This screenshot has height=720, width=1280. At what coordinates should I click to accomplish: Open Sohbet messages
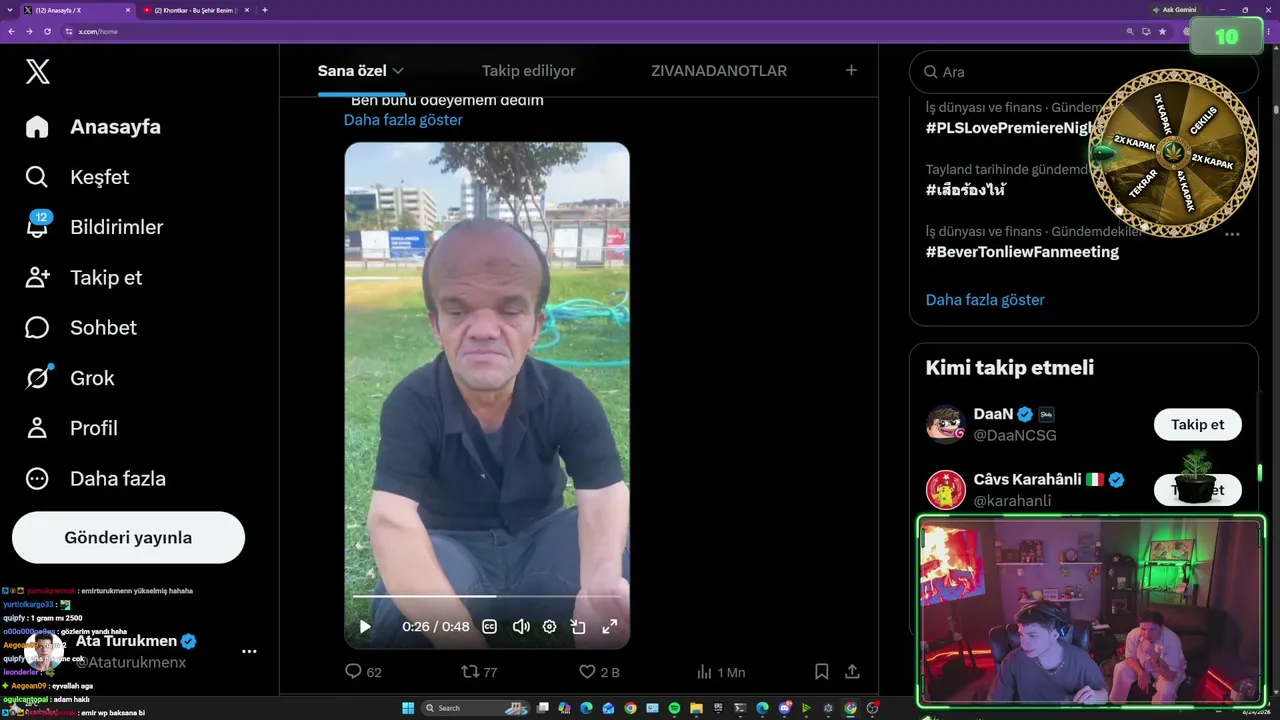tap(80, 327)
